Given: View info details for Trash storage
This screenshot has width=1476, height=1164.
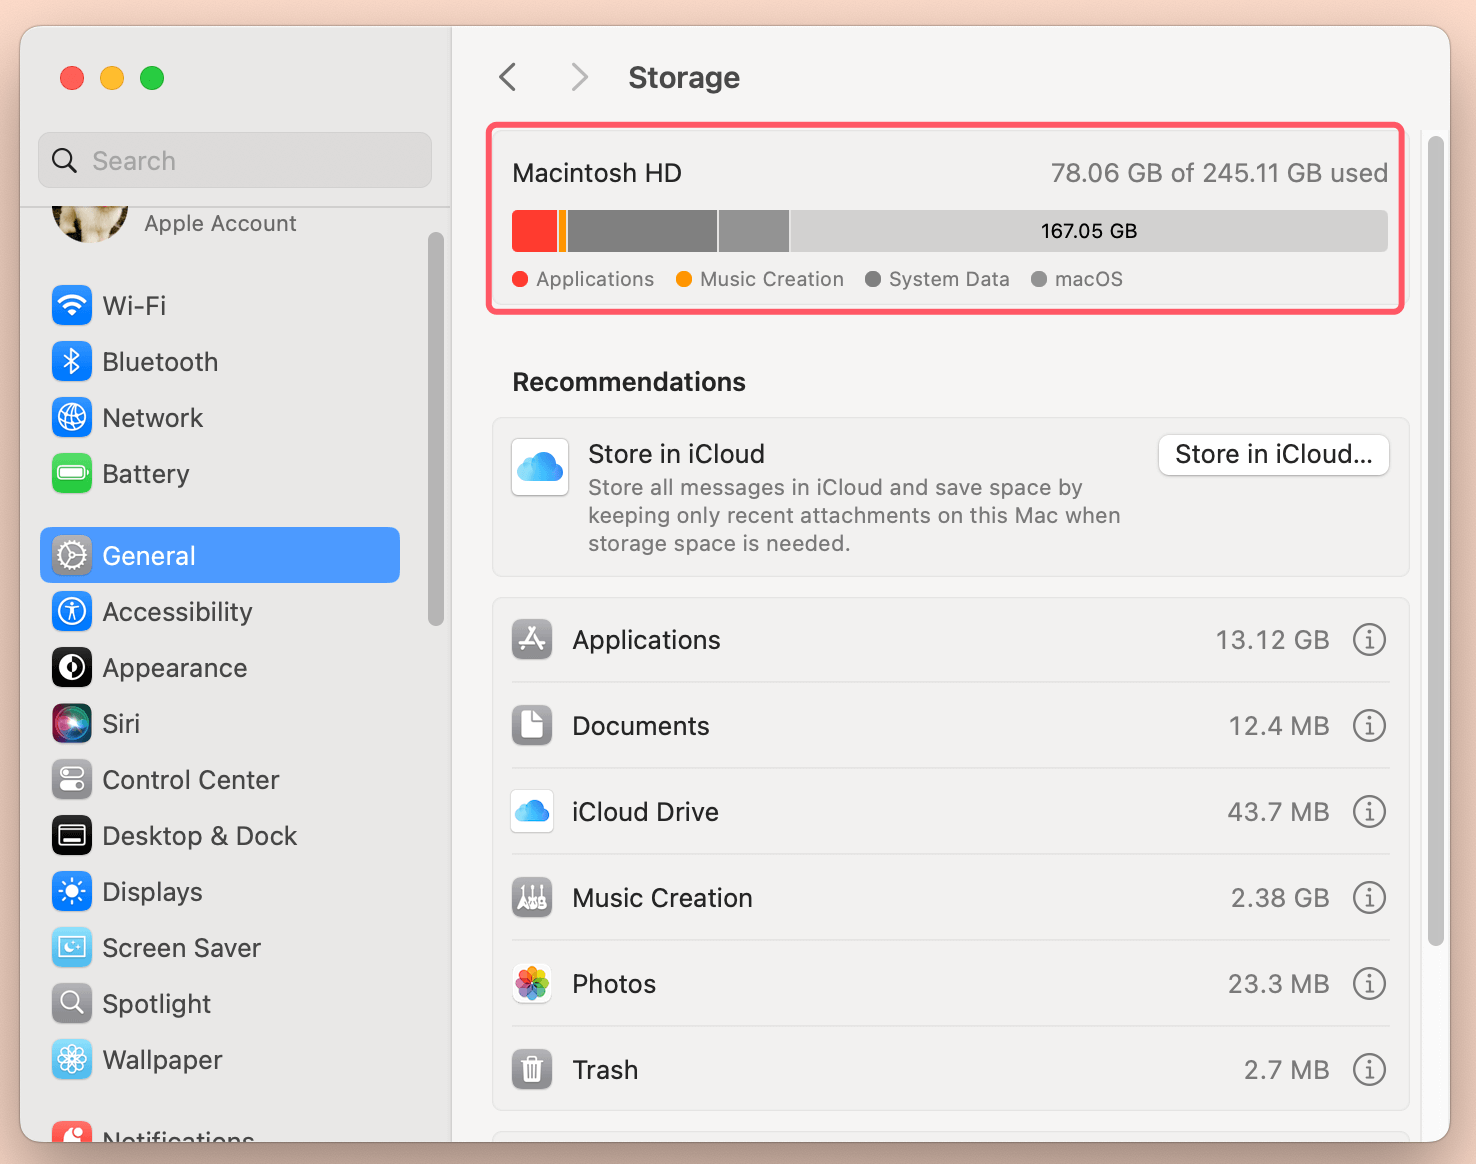Looking at the screenshot, I should tap(1369, 1070).
